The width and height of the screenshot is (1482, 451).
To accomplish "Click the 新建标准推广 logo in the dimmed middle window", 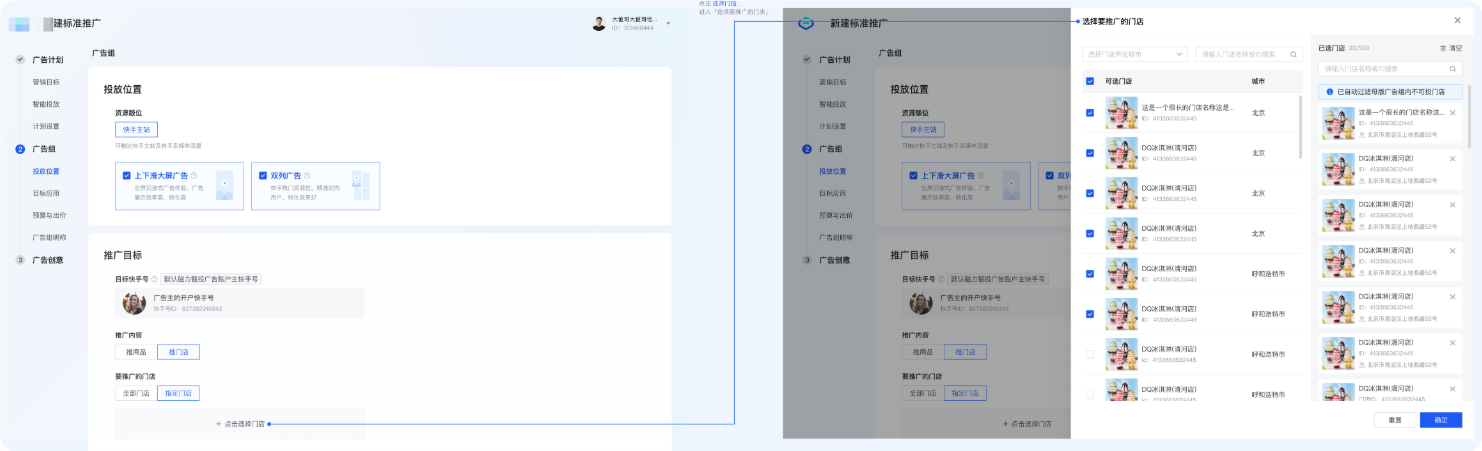I will pos(806,23).
